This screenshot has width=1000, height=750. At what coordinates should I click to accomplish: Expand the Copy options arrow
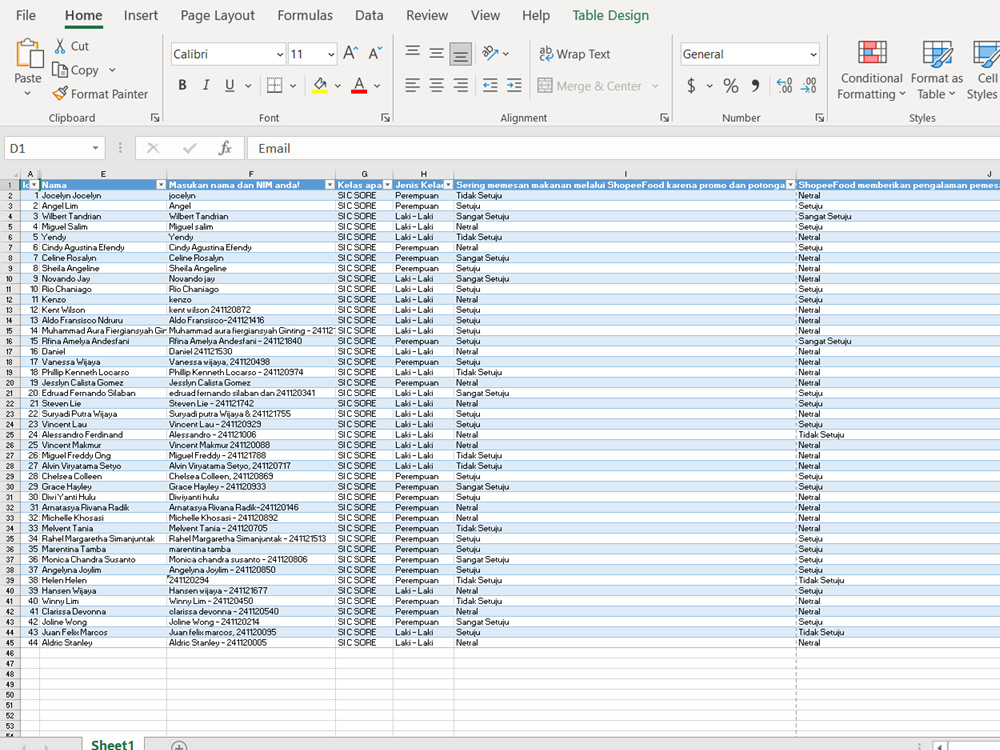[112, 70]
